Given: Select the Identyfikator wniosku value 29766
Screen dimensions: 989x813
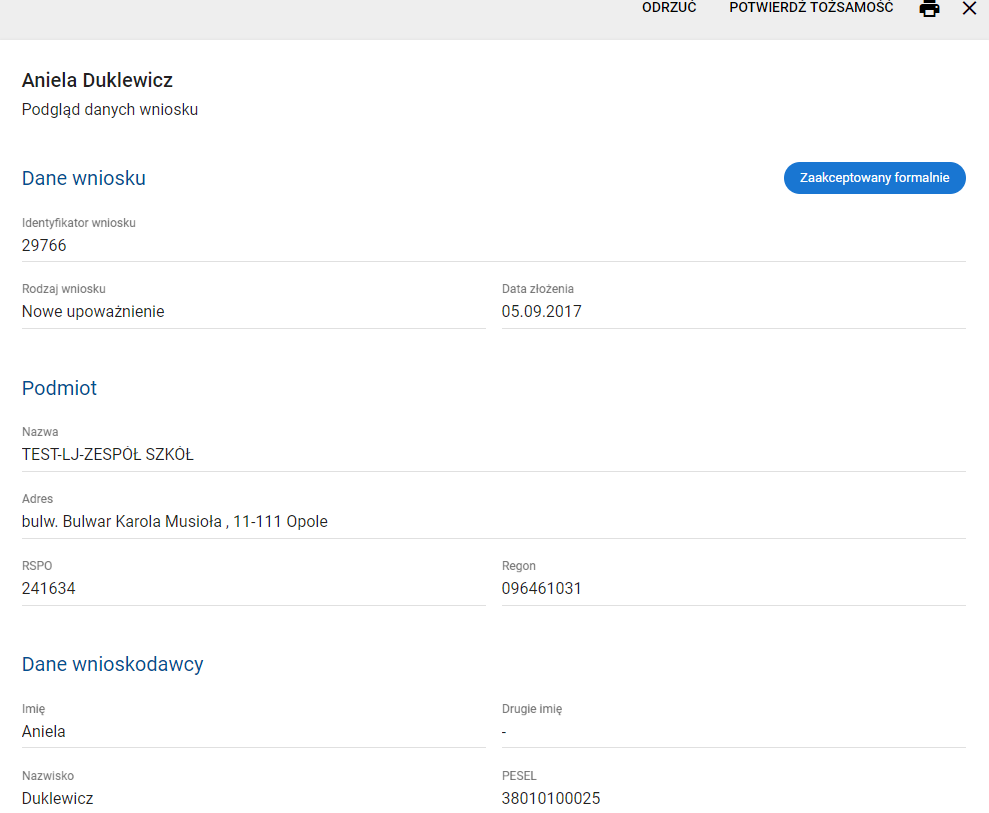Looking at the screenshot, I should 44,245.
